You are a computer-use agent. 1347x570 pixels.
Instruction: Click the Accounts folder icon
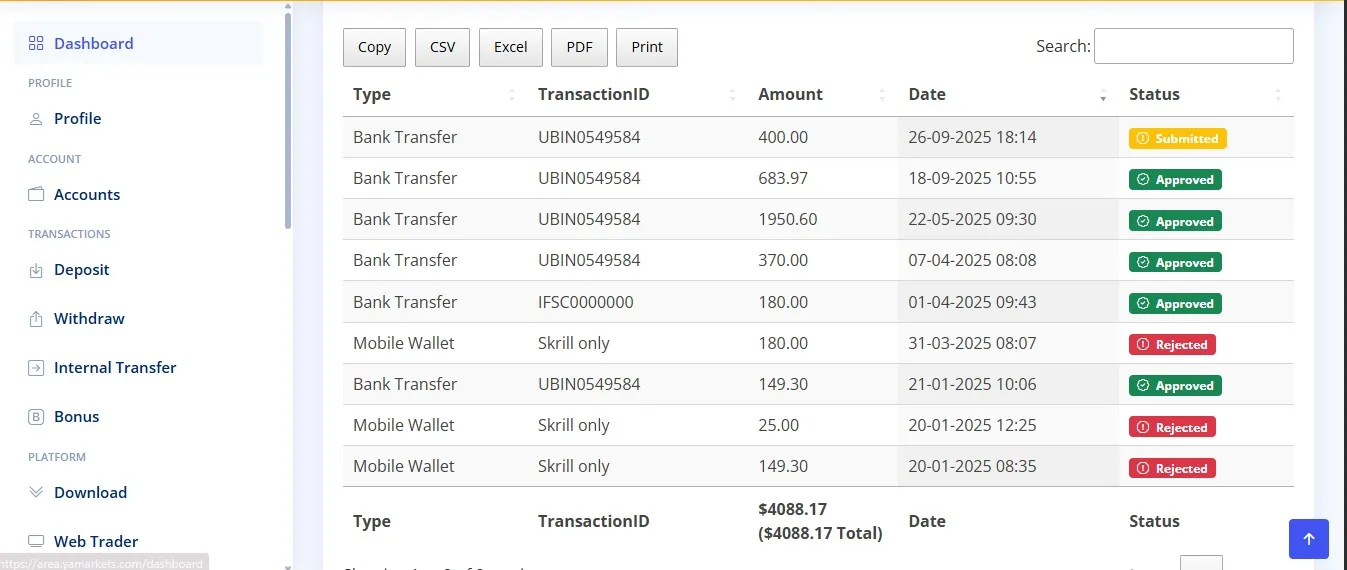point(36,195)
